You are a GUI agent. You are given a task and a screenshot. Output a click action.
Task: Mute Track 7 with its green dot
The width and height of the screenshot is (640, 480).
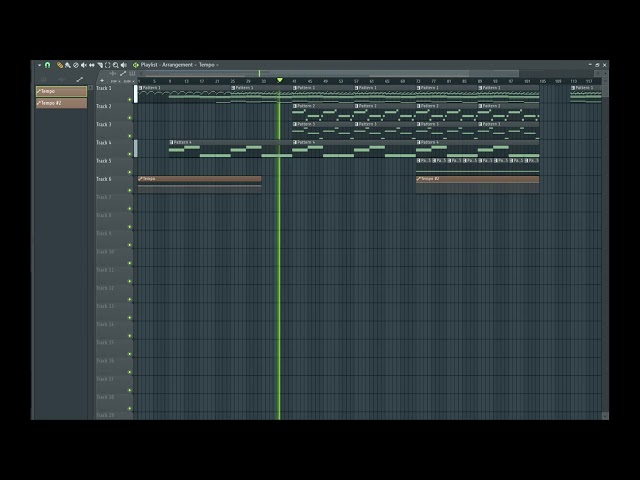pyautogui.click(x=130, y=209)
